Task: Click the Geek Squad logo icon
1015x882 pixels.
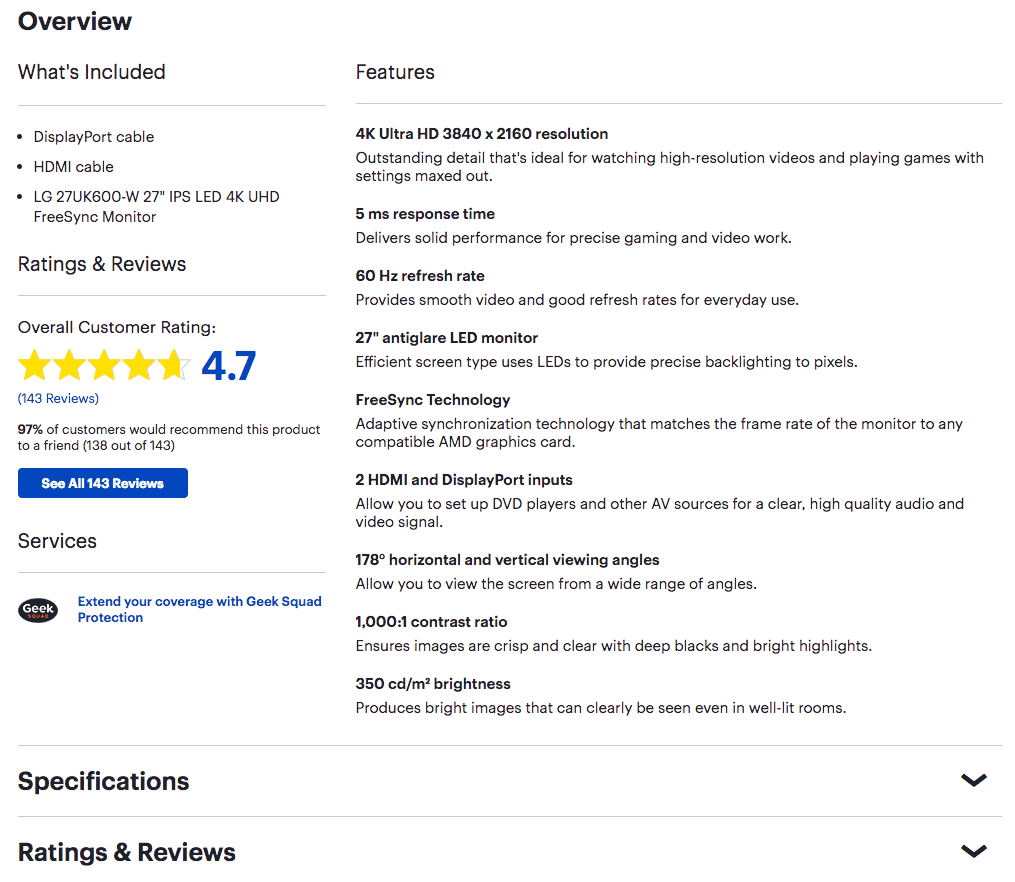Action: click(38, 610)
